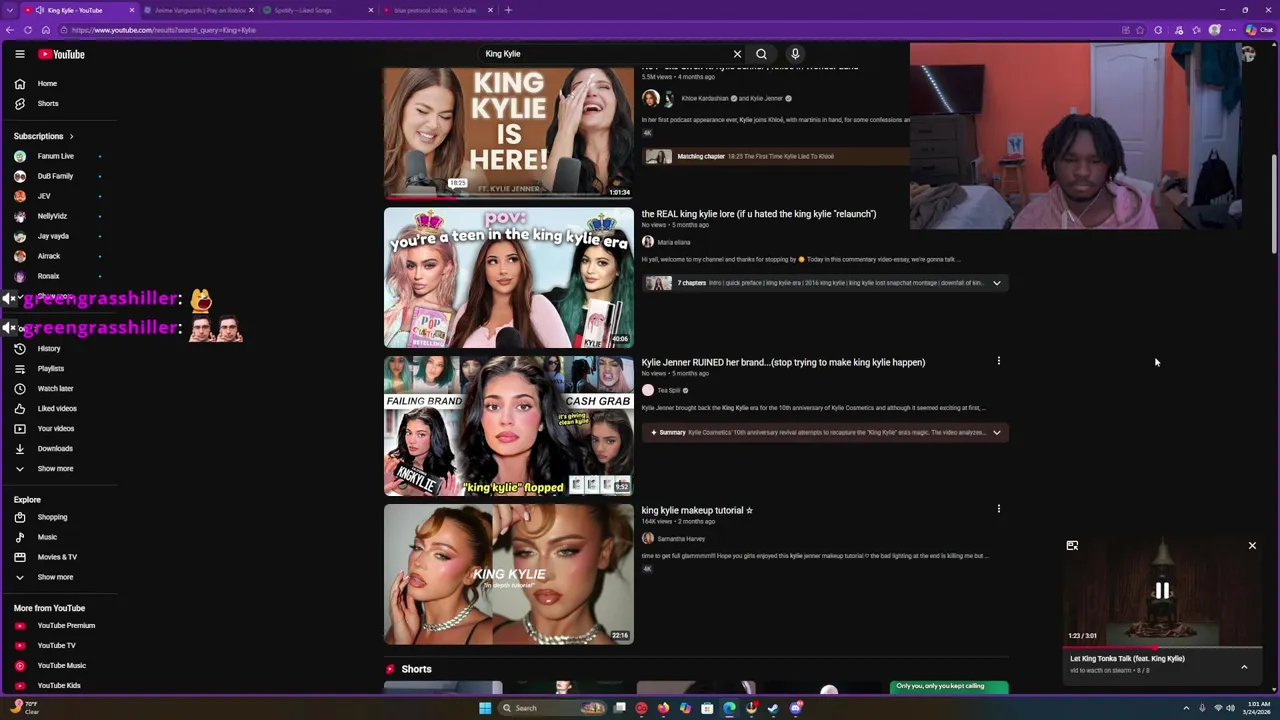Image resolution: width=1280 pixels, height=720 pixels.
Task: Expand the 7 chapters dropdown
Action: coord(996,283)
